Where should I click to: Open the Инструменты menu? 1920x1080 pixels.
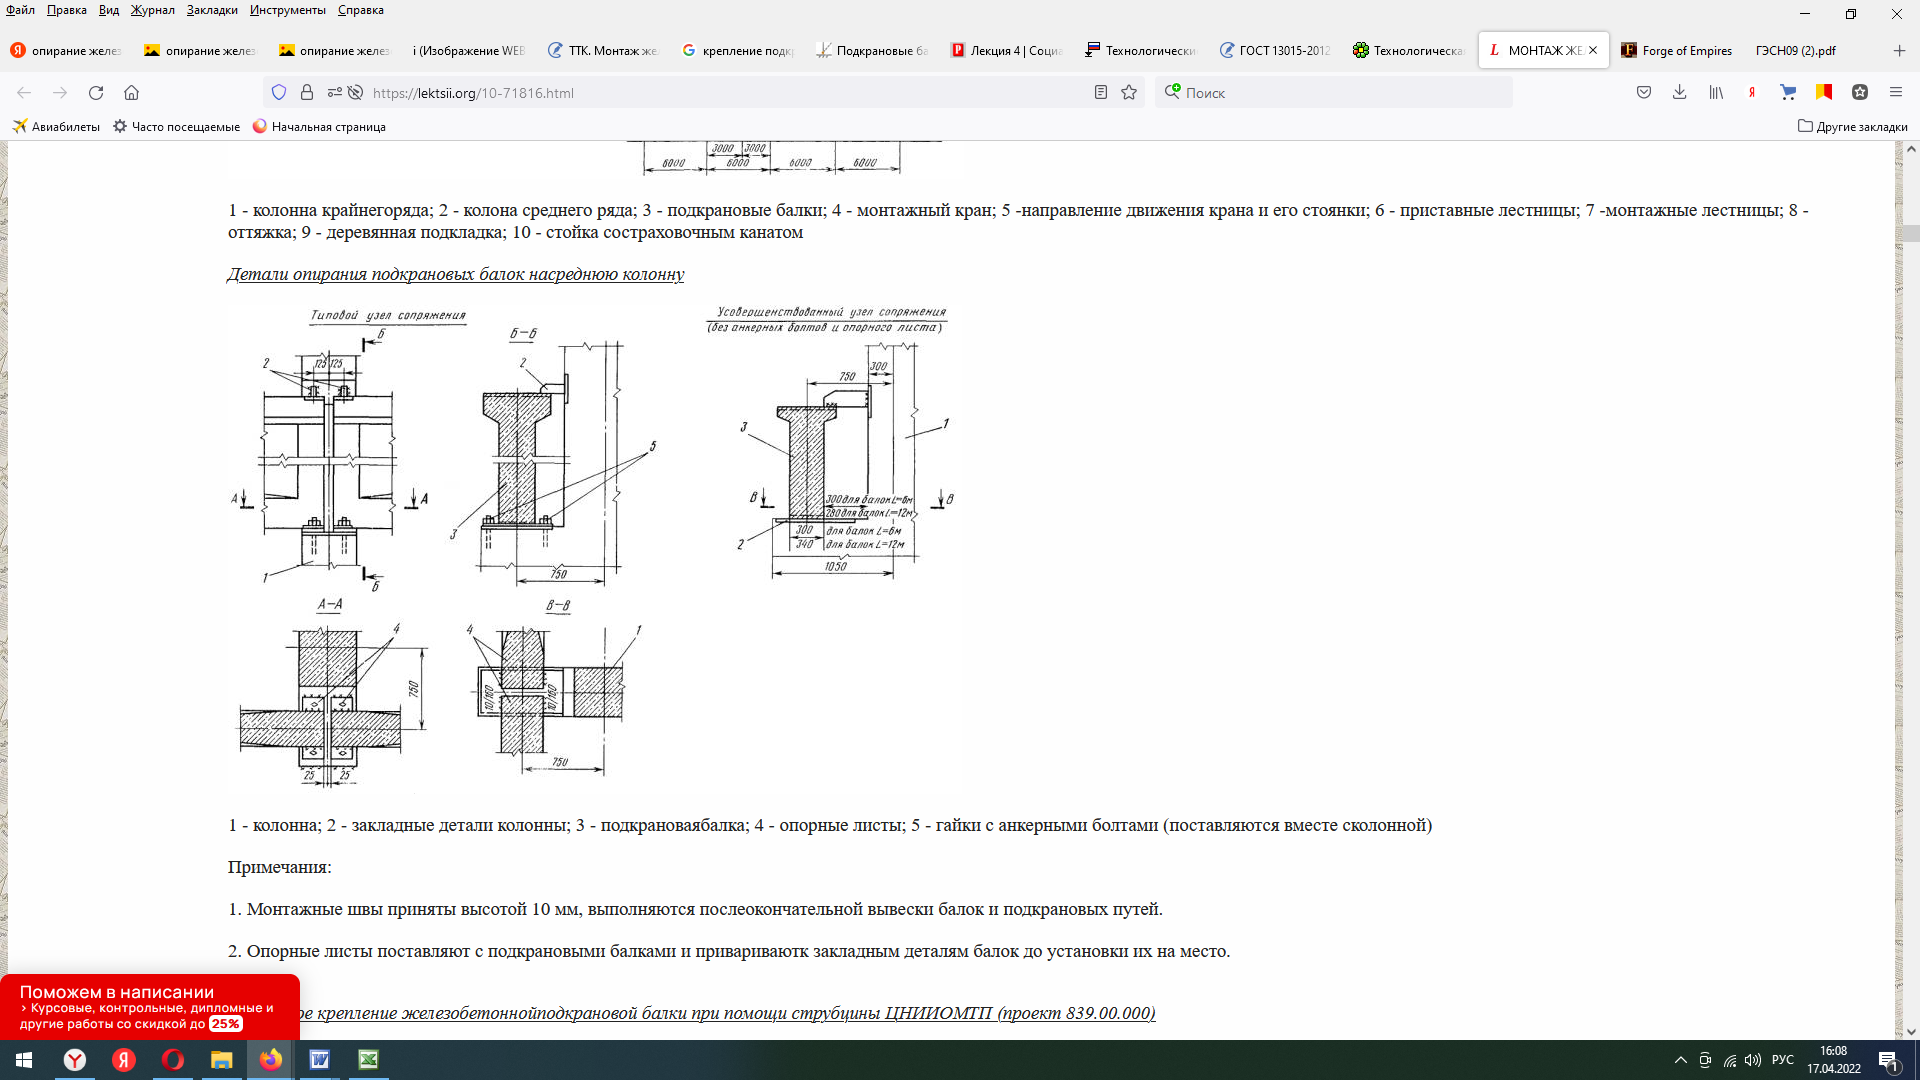[288, 10]
